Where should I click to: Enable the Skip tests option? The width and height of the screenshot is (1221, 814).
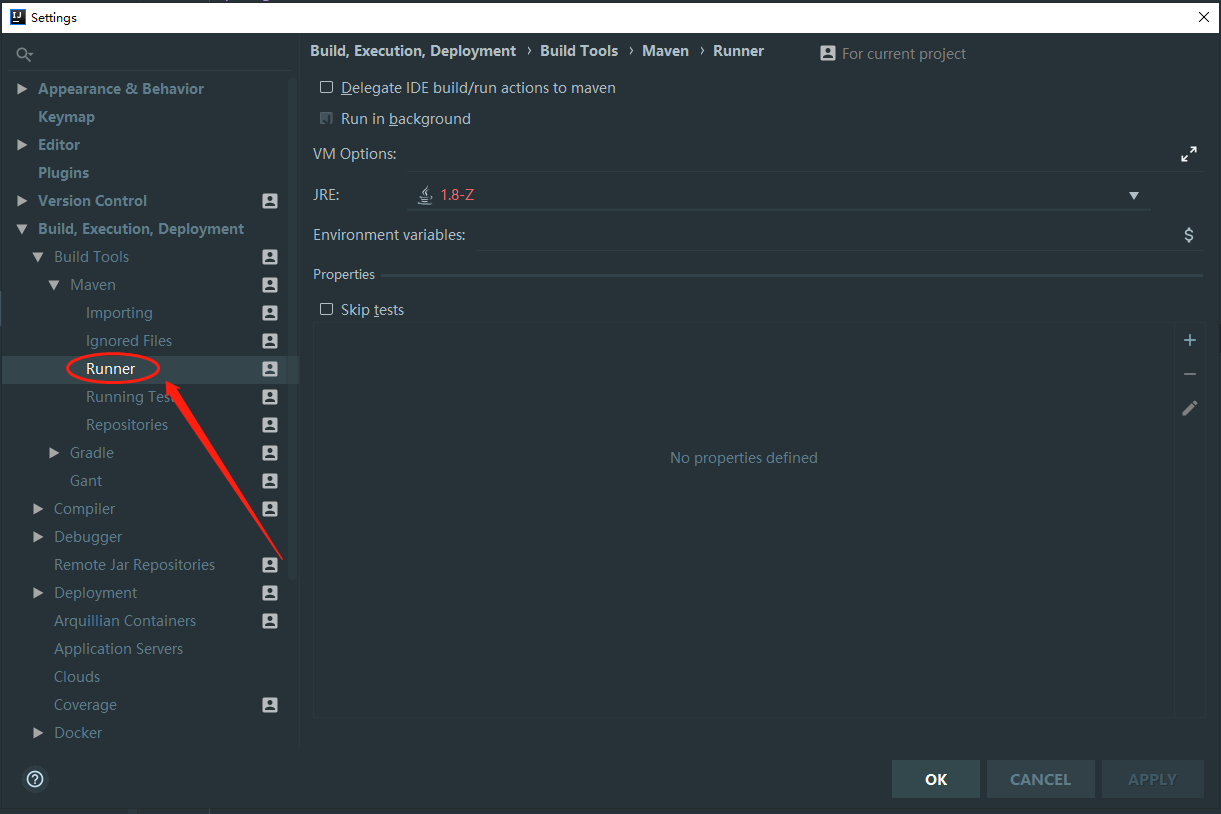(x=326, y=309)
